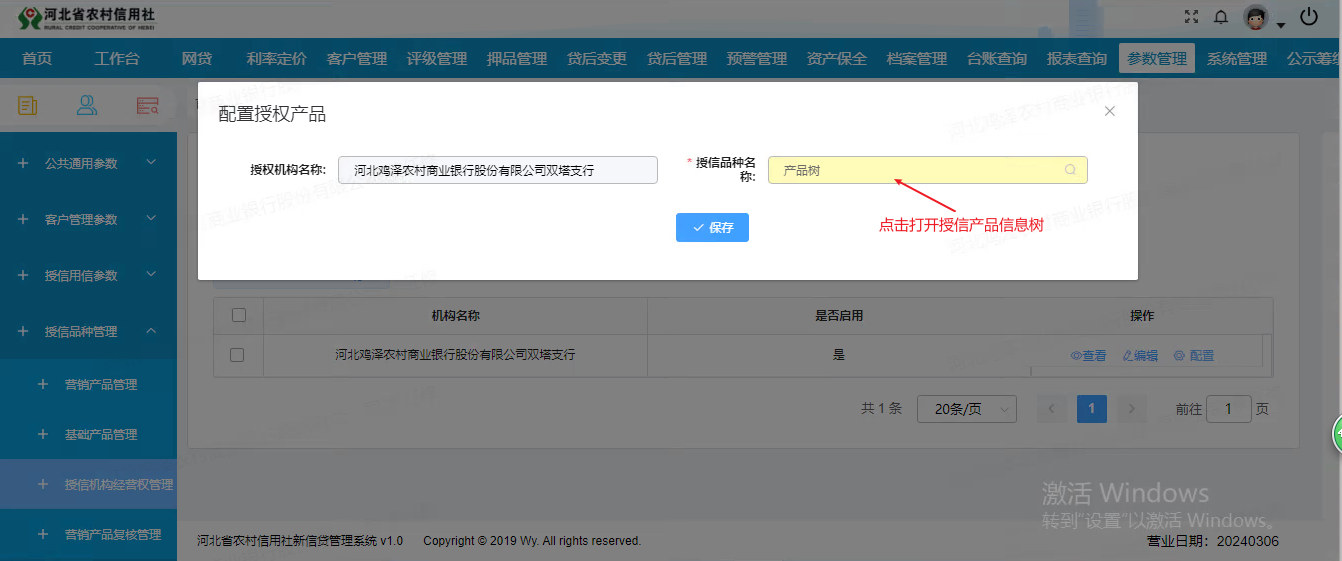Open 工作台 menu

(x=117, y=58)
